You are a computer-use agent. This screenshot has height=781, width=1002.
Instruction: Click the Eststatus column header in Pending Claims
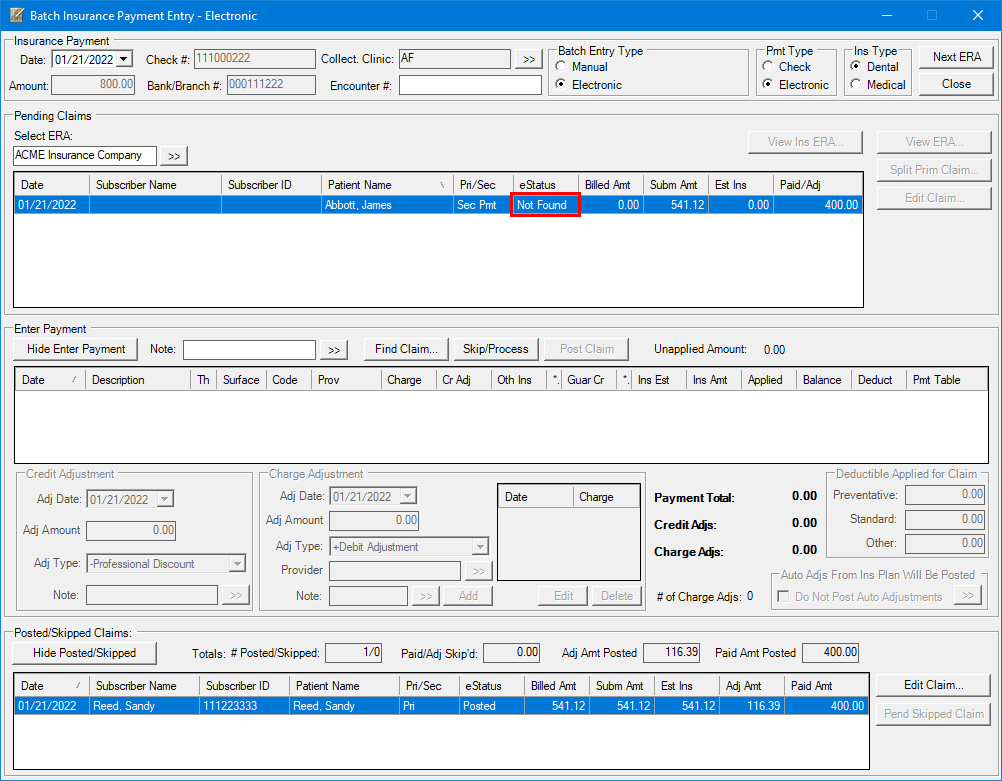coord(543,185)
